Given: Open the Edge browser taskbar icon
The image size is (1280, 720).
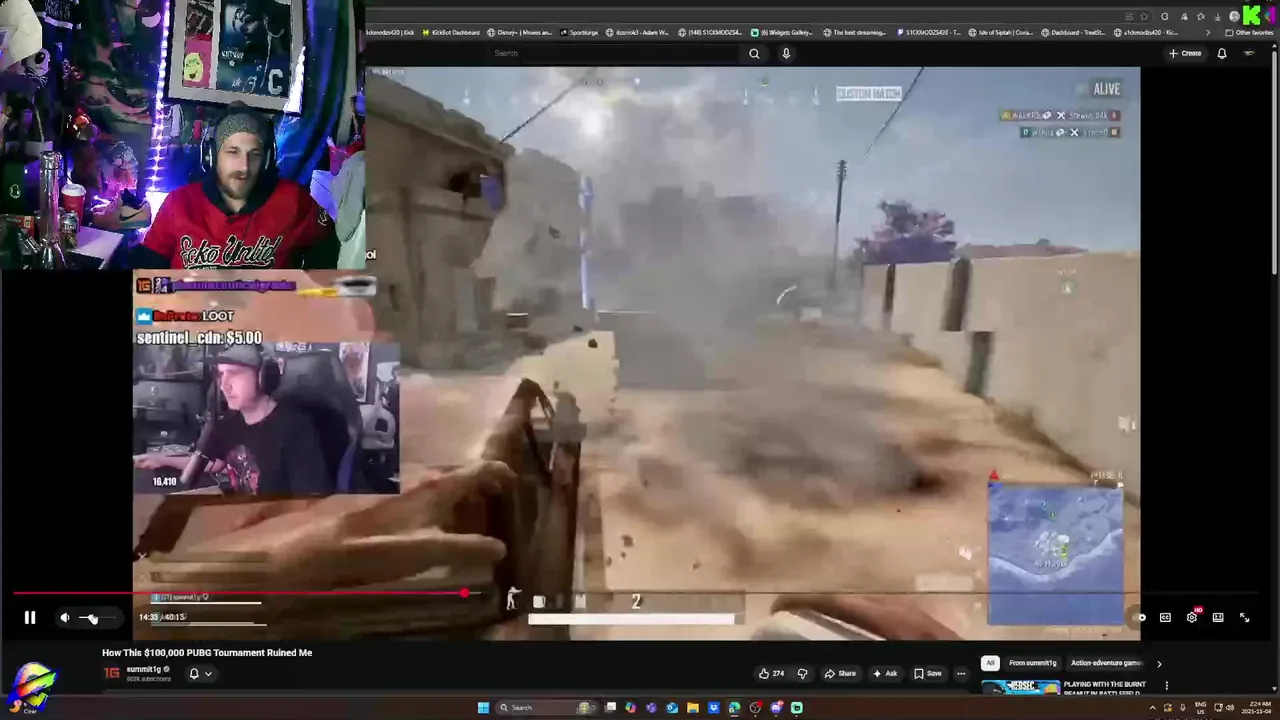Looking at the screenshot, I should pyautogui.click(x=734, y=707).
